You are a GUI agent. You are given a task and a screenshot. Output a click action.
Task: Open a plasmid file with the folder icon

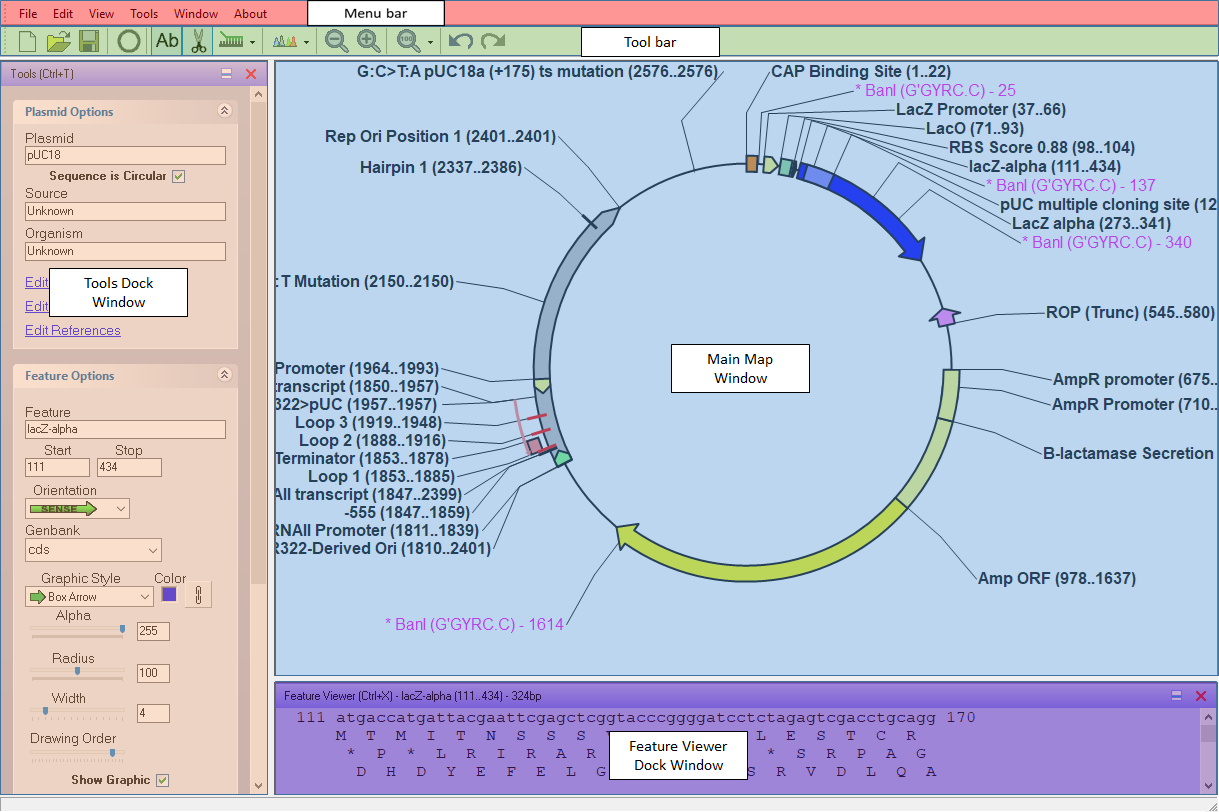[59, 41]
